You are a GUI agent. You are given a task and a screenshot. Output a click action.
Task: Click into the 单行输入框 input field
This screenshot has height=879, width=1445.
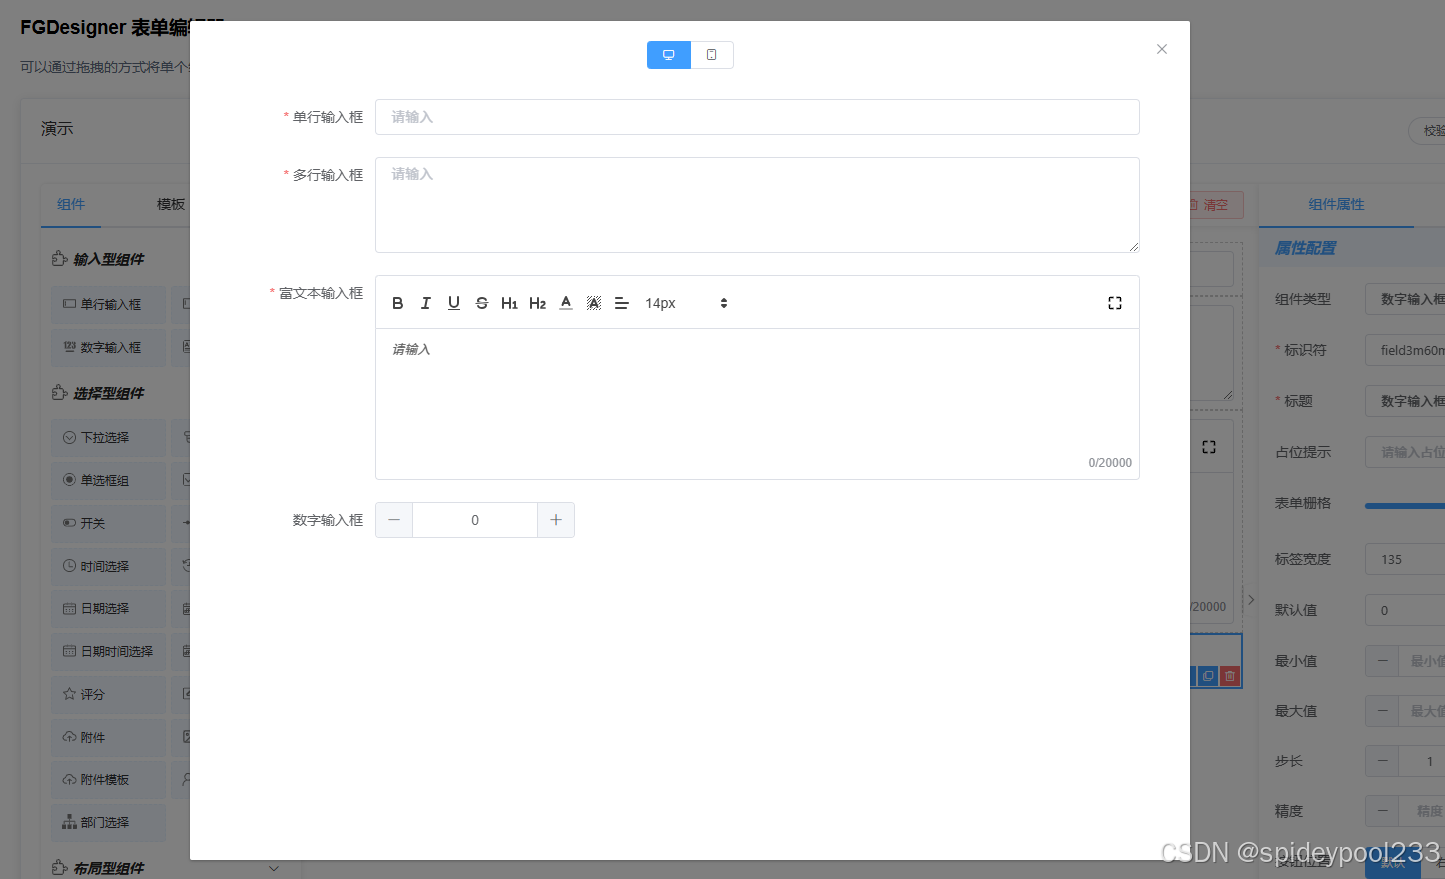pos(757,117)
